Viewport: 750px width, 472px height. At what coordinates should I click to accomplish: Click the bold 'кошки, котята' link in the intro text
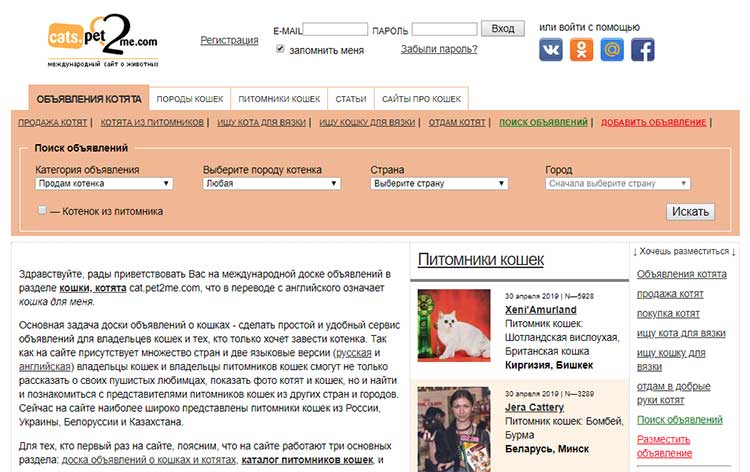(93, 288)
